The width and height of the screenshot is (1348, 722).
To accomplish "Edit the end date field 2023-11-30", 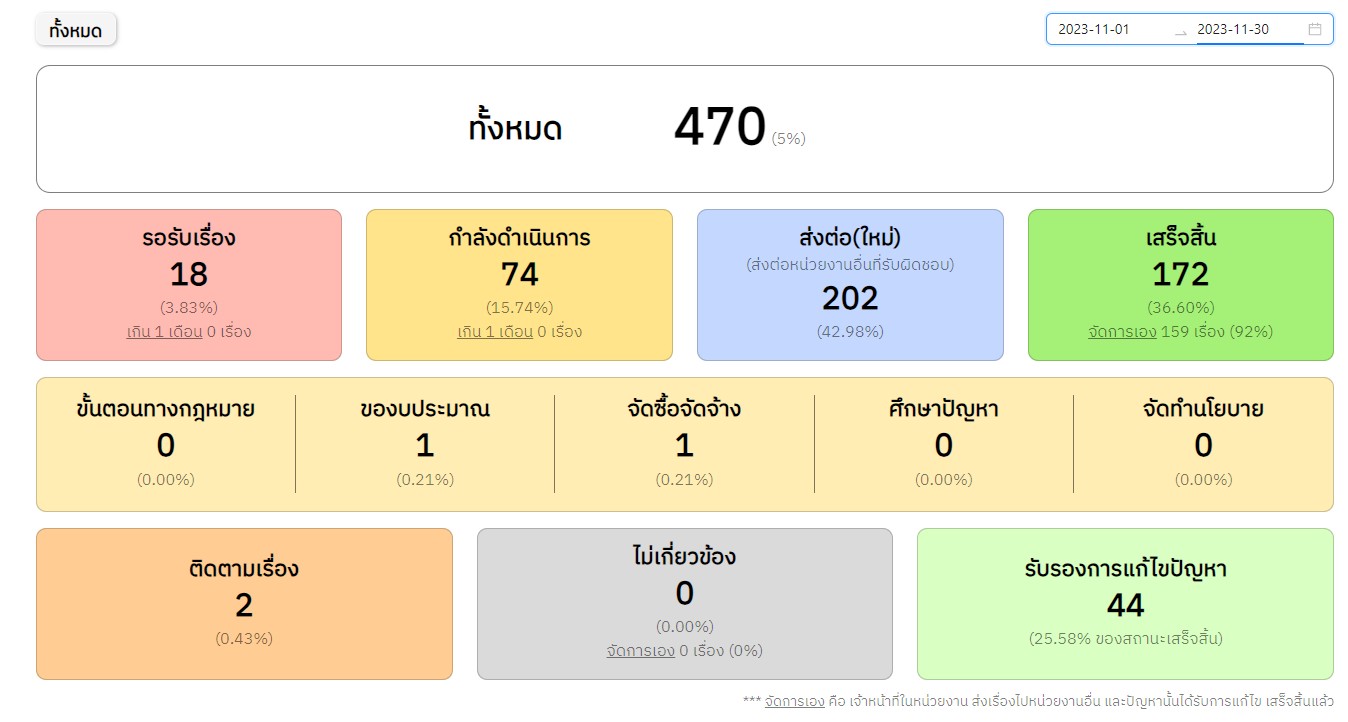I will [x=1250, y=29].
